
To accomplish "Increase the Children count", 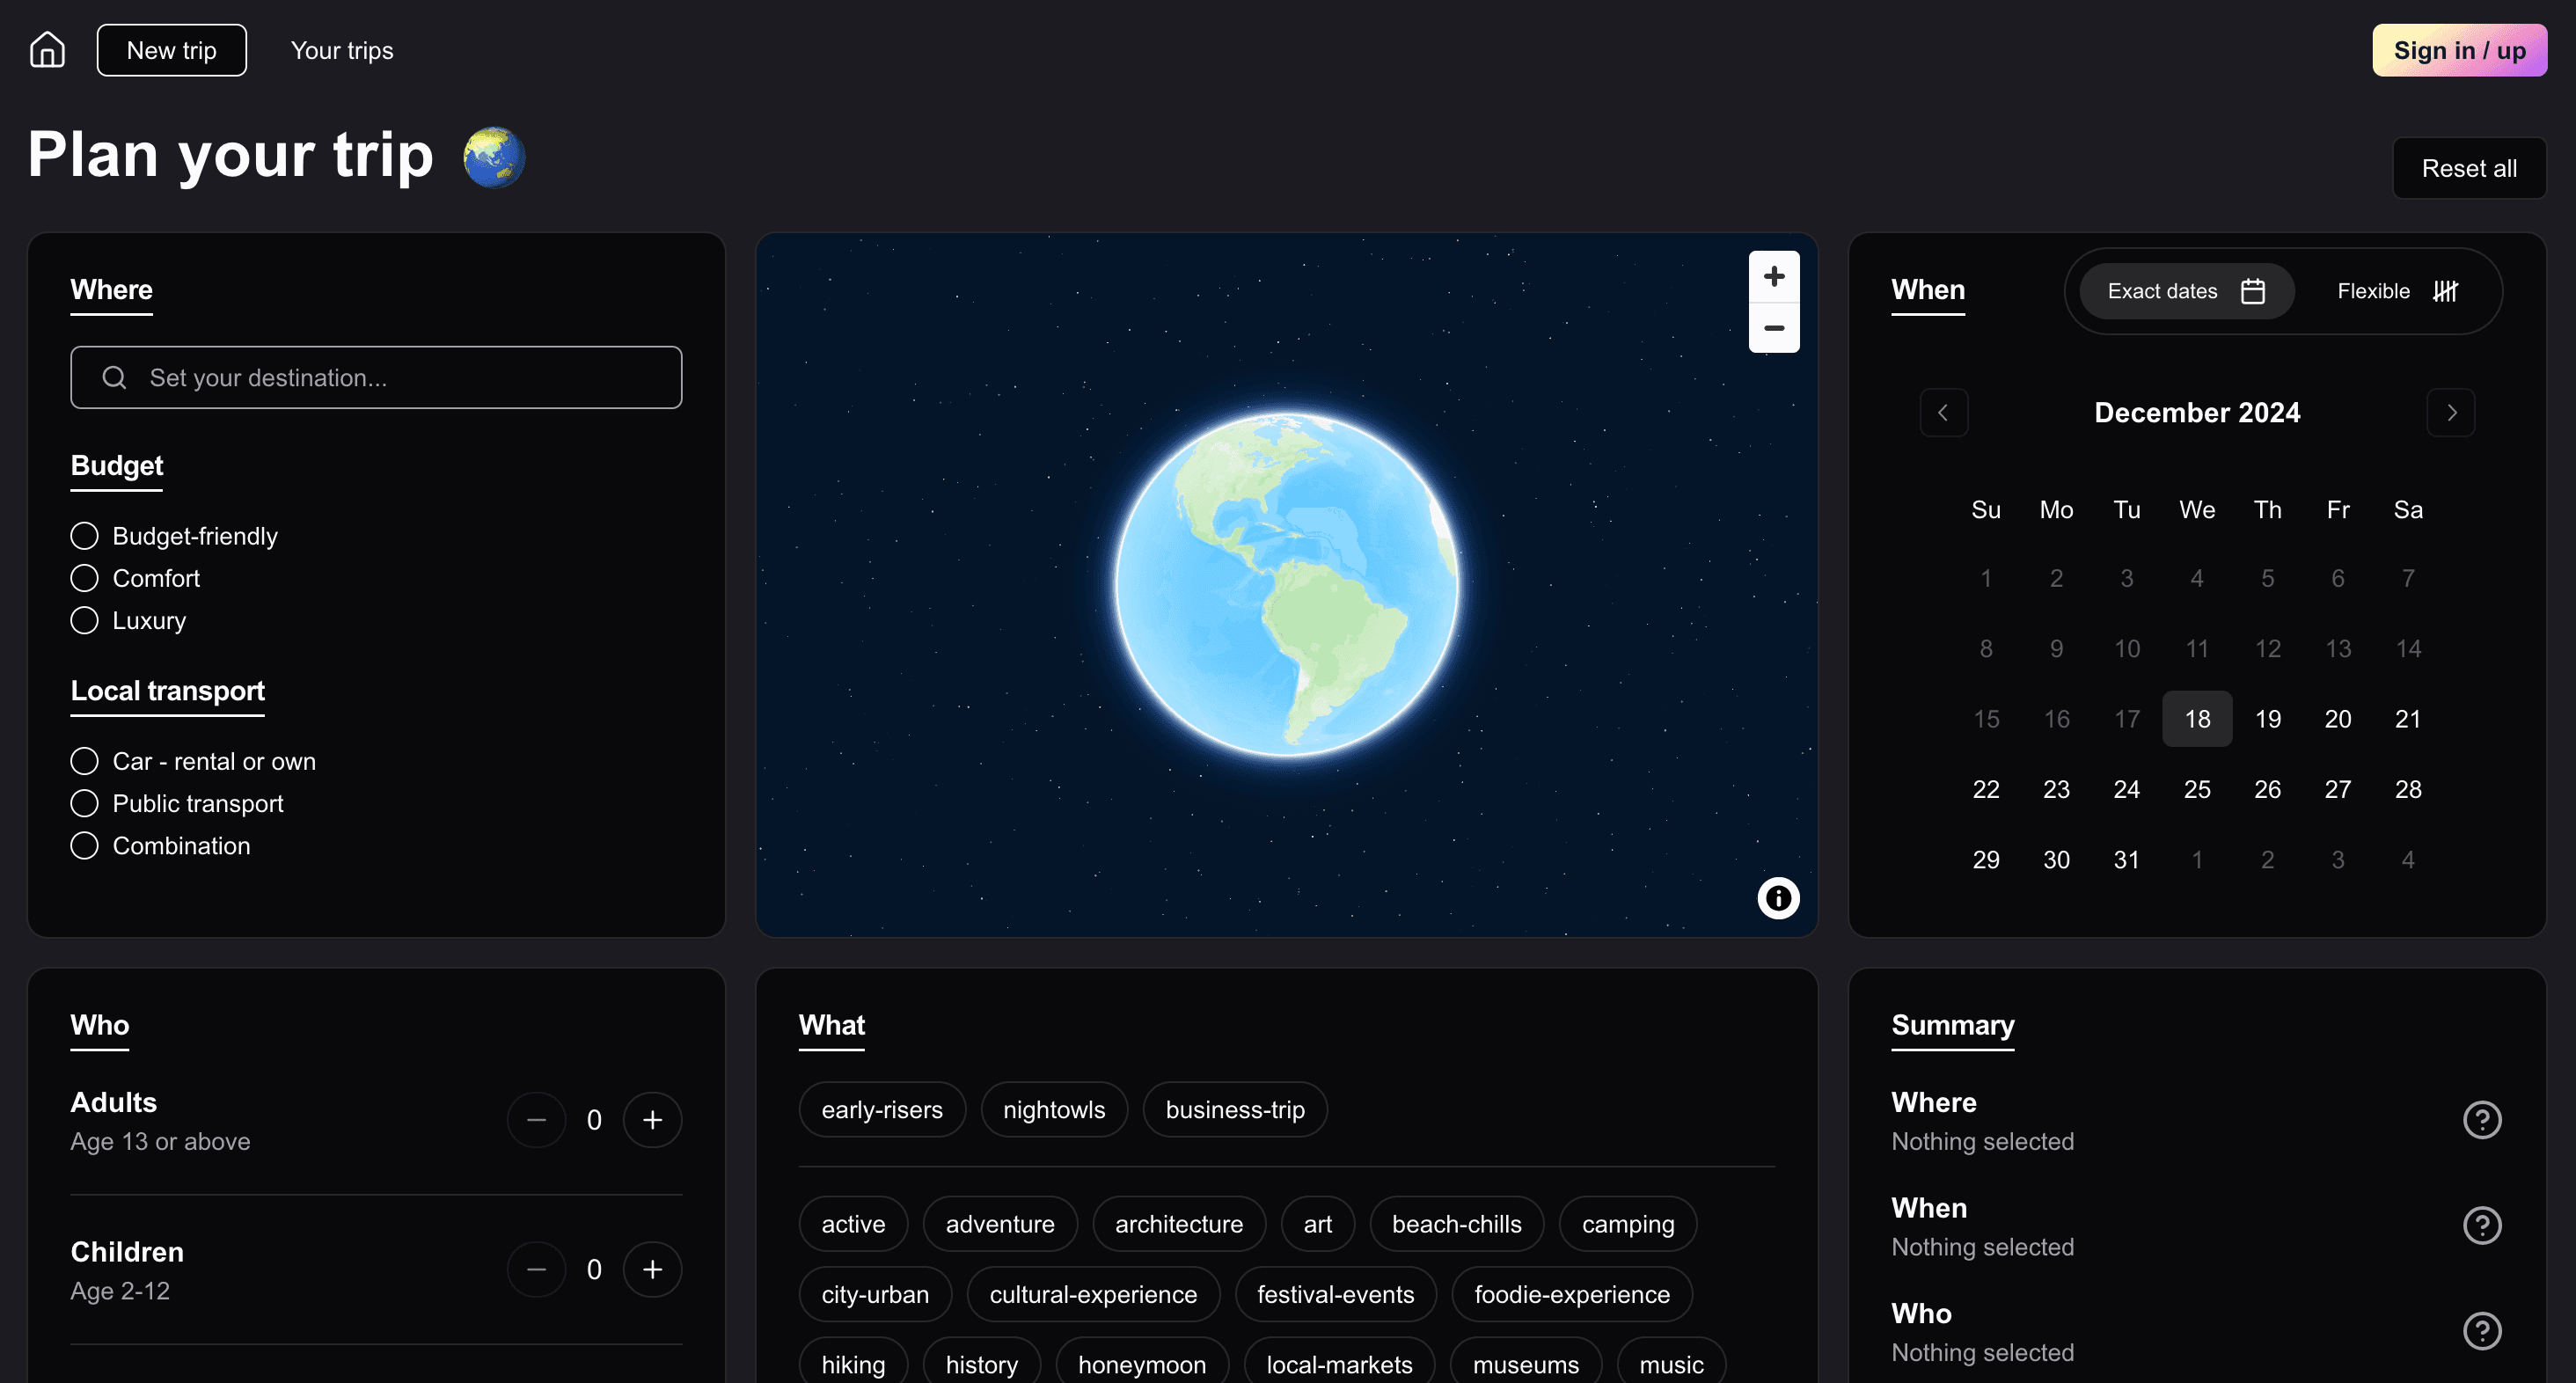I will point(652,1269).
